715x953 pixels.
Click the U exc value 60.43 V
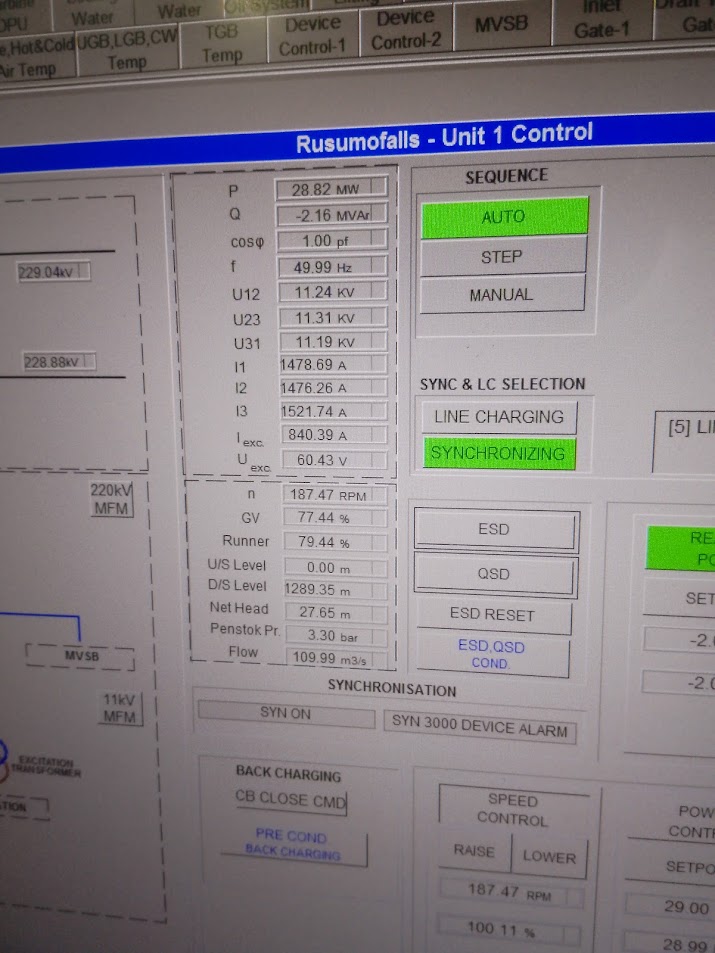[x=334, y=460]
